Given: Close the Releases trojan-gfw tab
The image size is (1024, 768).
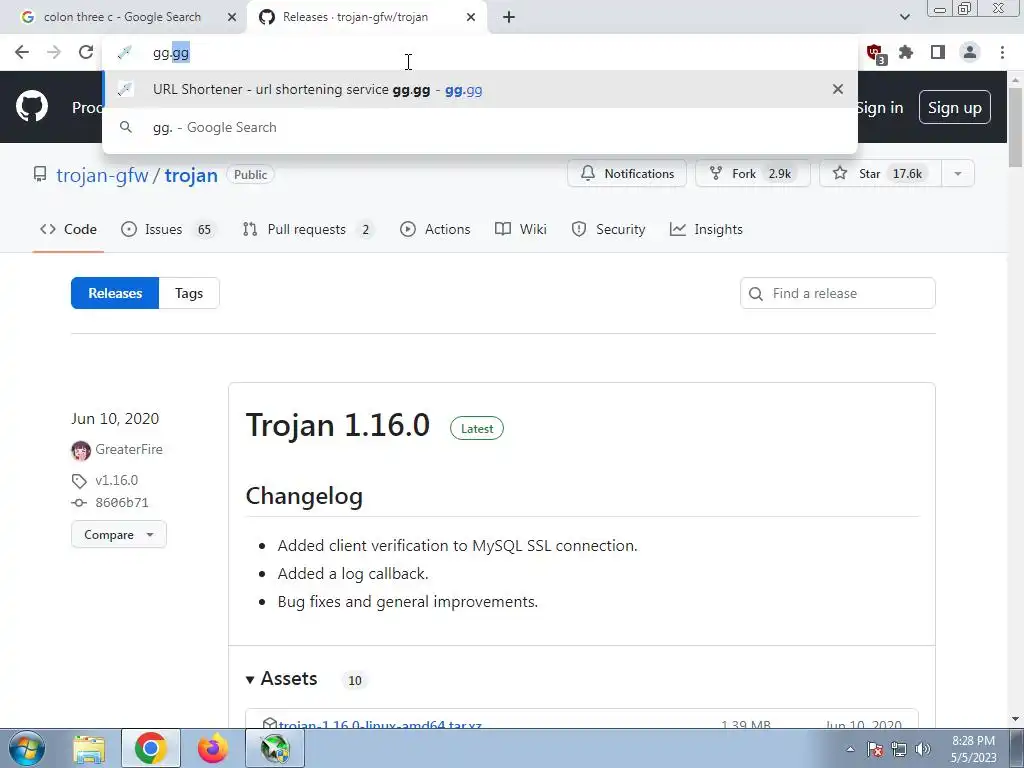Looking at the screenshot, I should tap(471, 18).
